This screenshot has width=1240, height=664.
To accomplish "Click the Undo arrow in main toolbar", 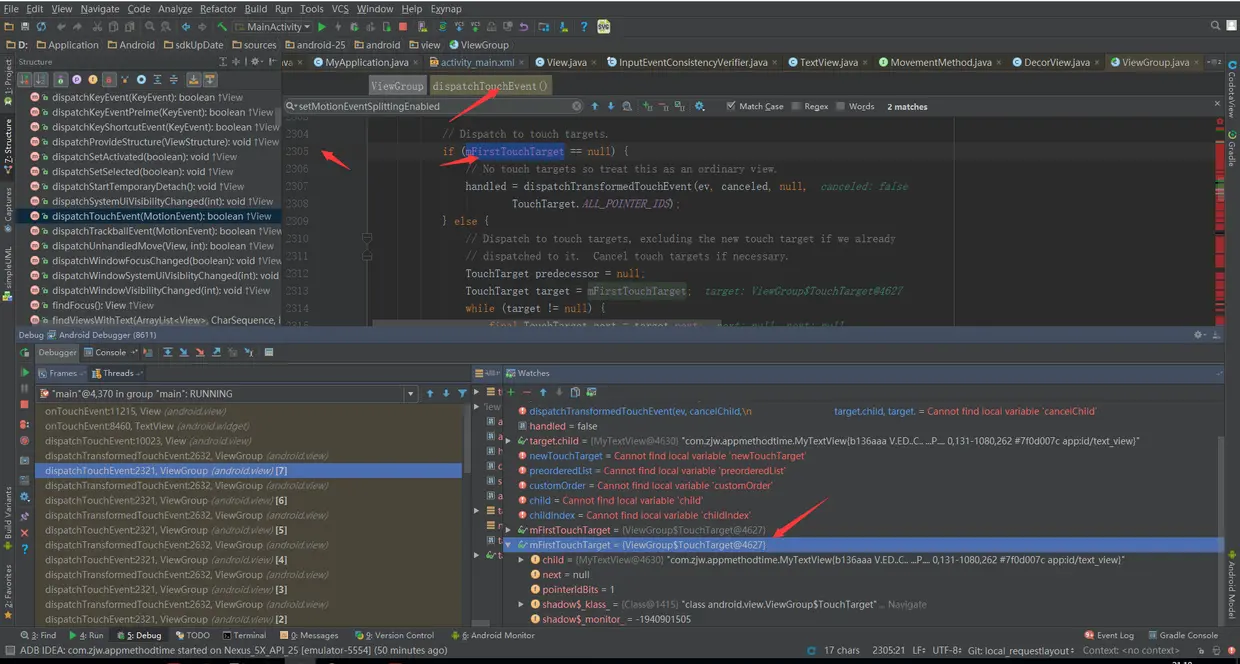I will tap(61, 26).
